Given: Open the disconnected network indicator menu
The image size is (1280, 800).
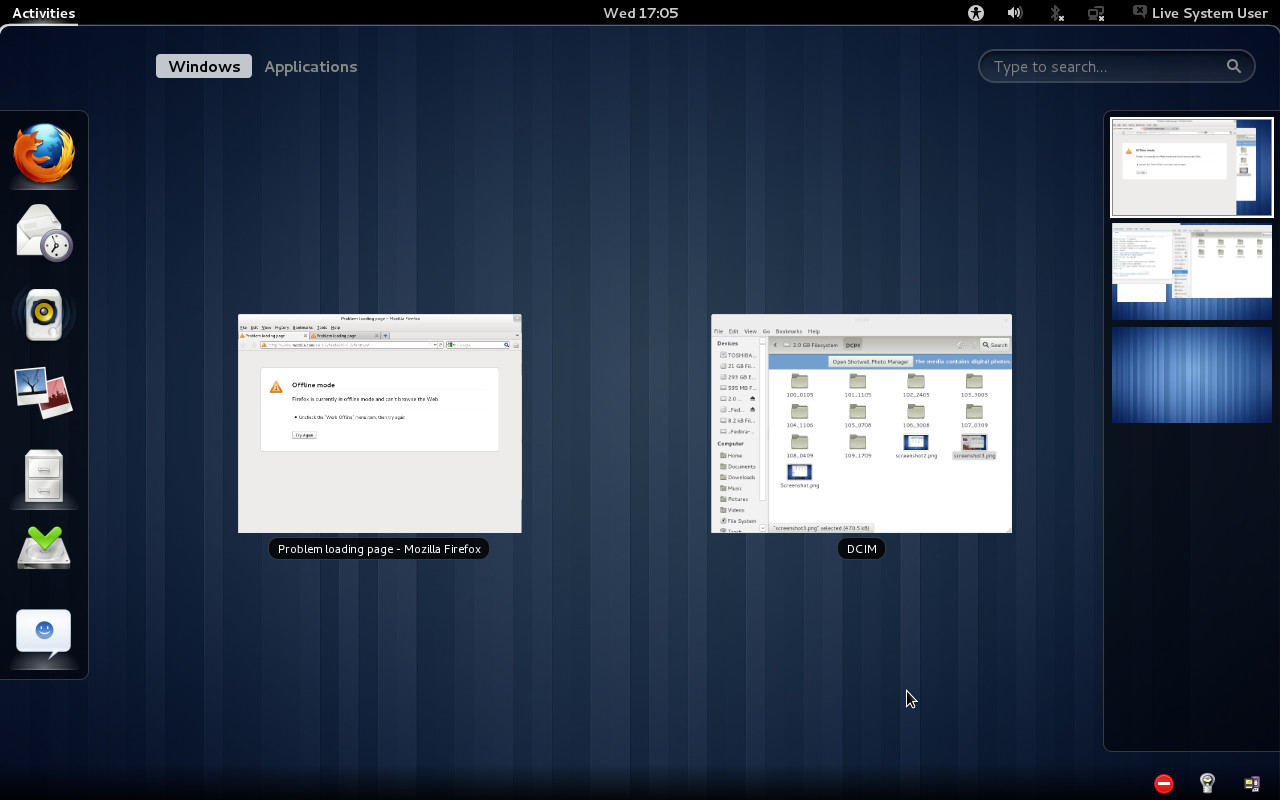Looking at the screenshot, I should [1096, 13].
